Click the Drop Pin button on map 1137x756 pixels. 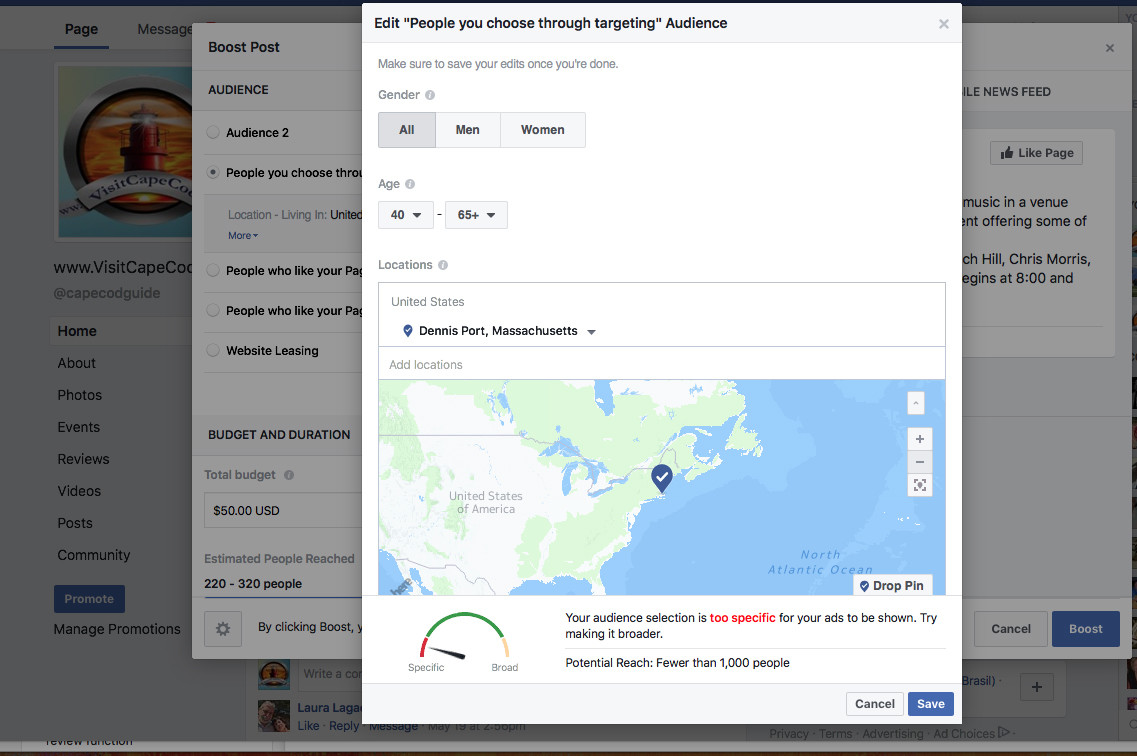tap(892, 586)
